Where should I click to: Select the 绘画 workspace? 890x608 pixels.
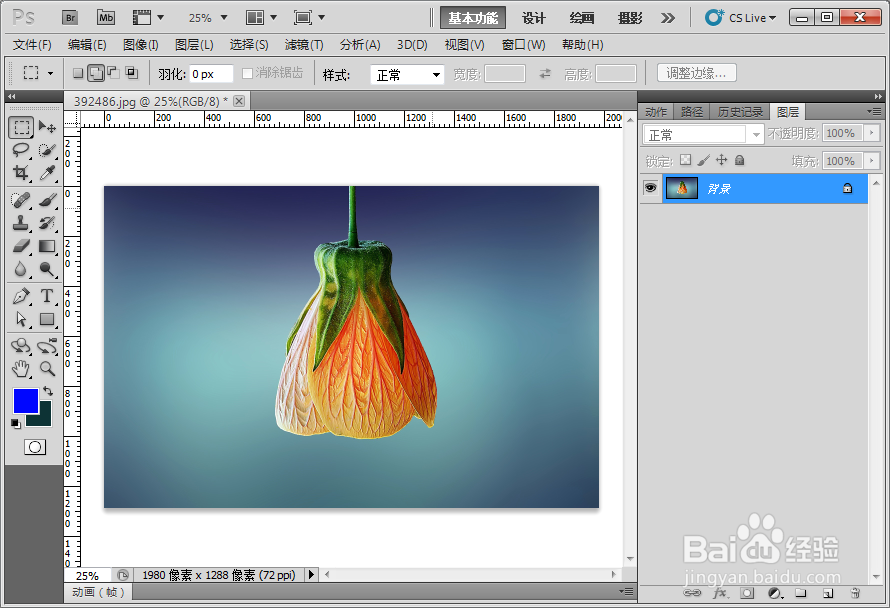582,18
